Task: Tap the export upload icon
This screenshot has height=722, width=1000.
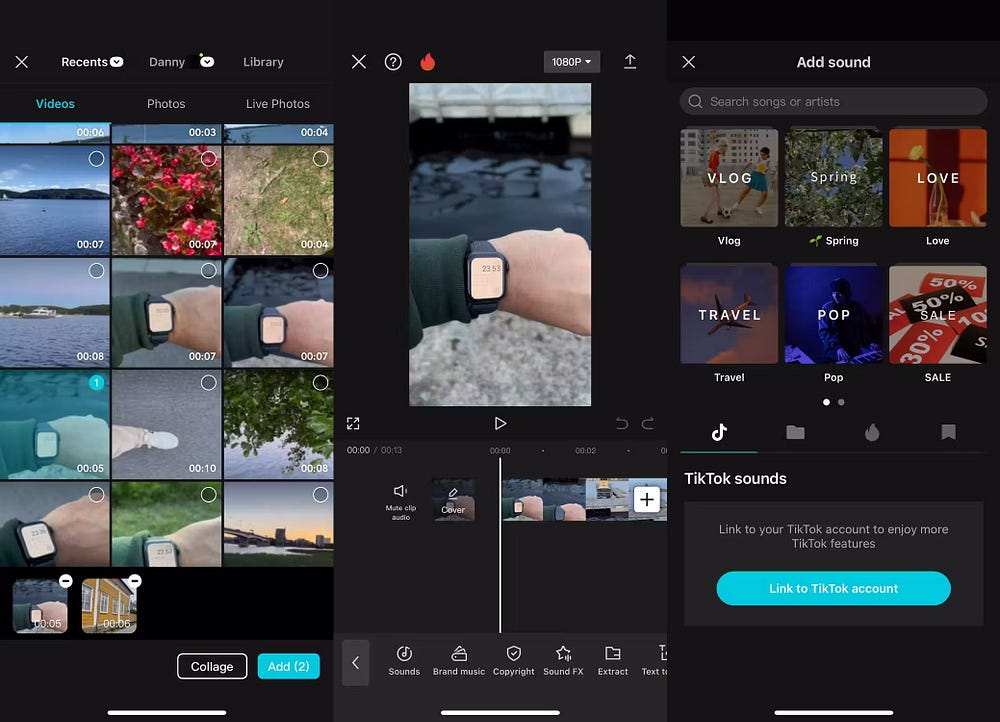Action: tap(630, 62)
